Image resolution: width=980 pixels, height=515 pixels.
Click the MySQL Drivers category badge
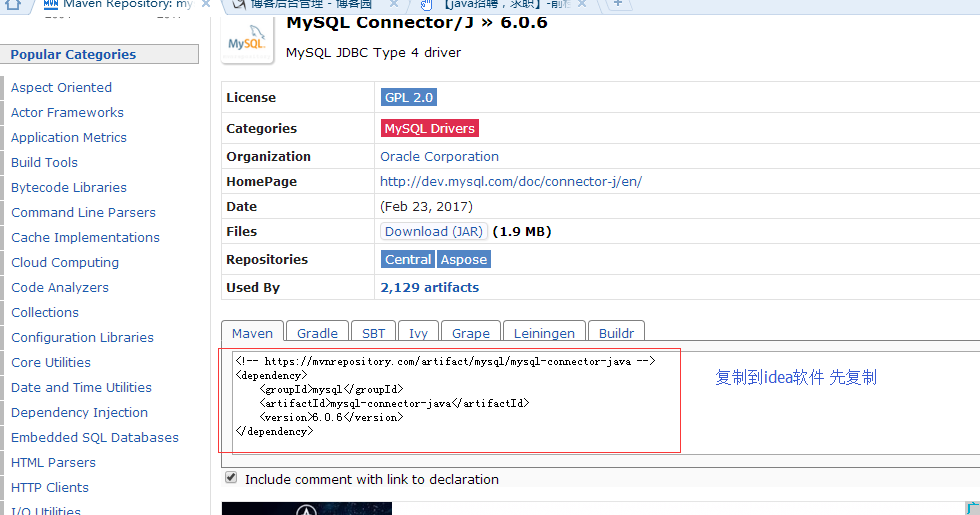[429, 128]
